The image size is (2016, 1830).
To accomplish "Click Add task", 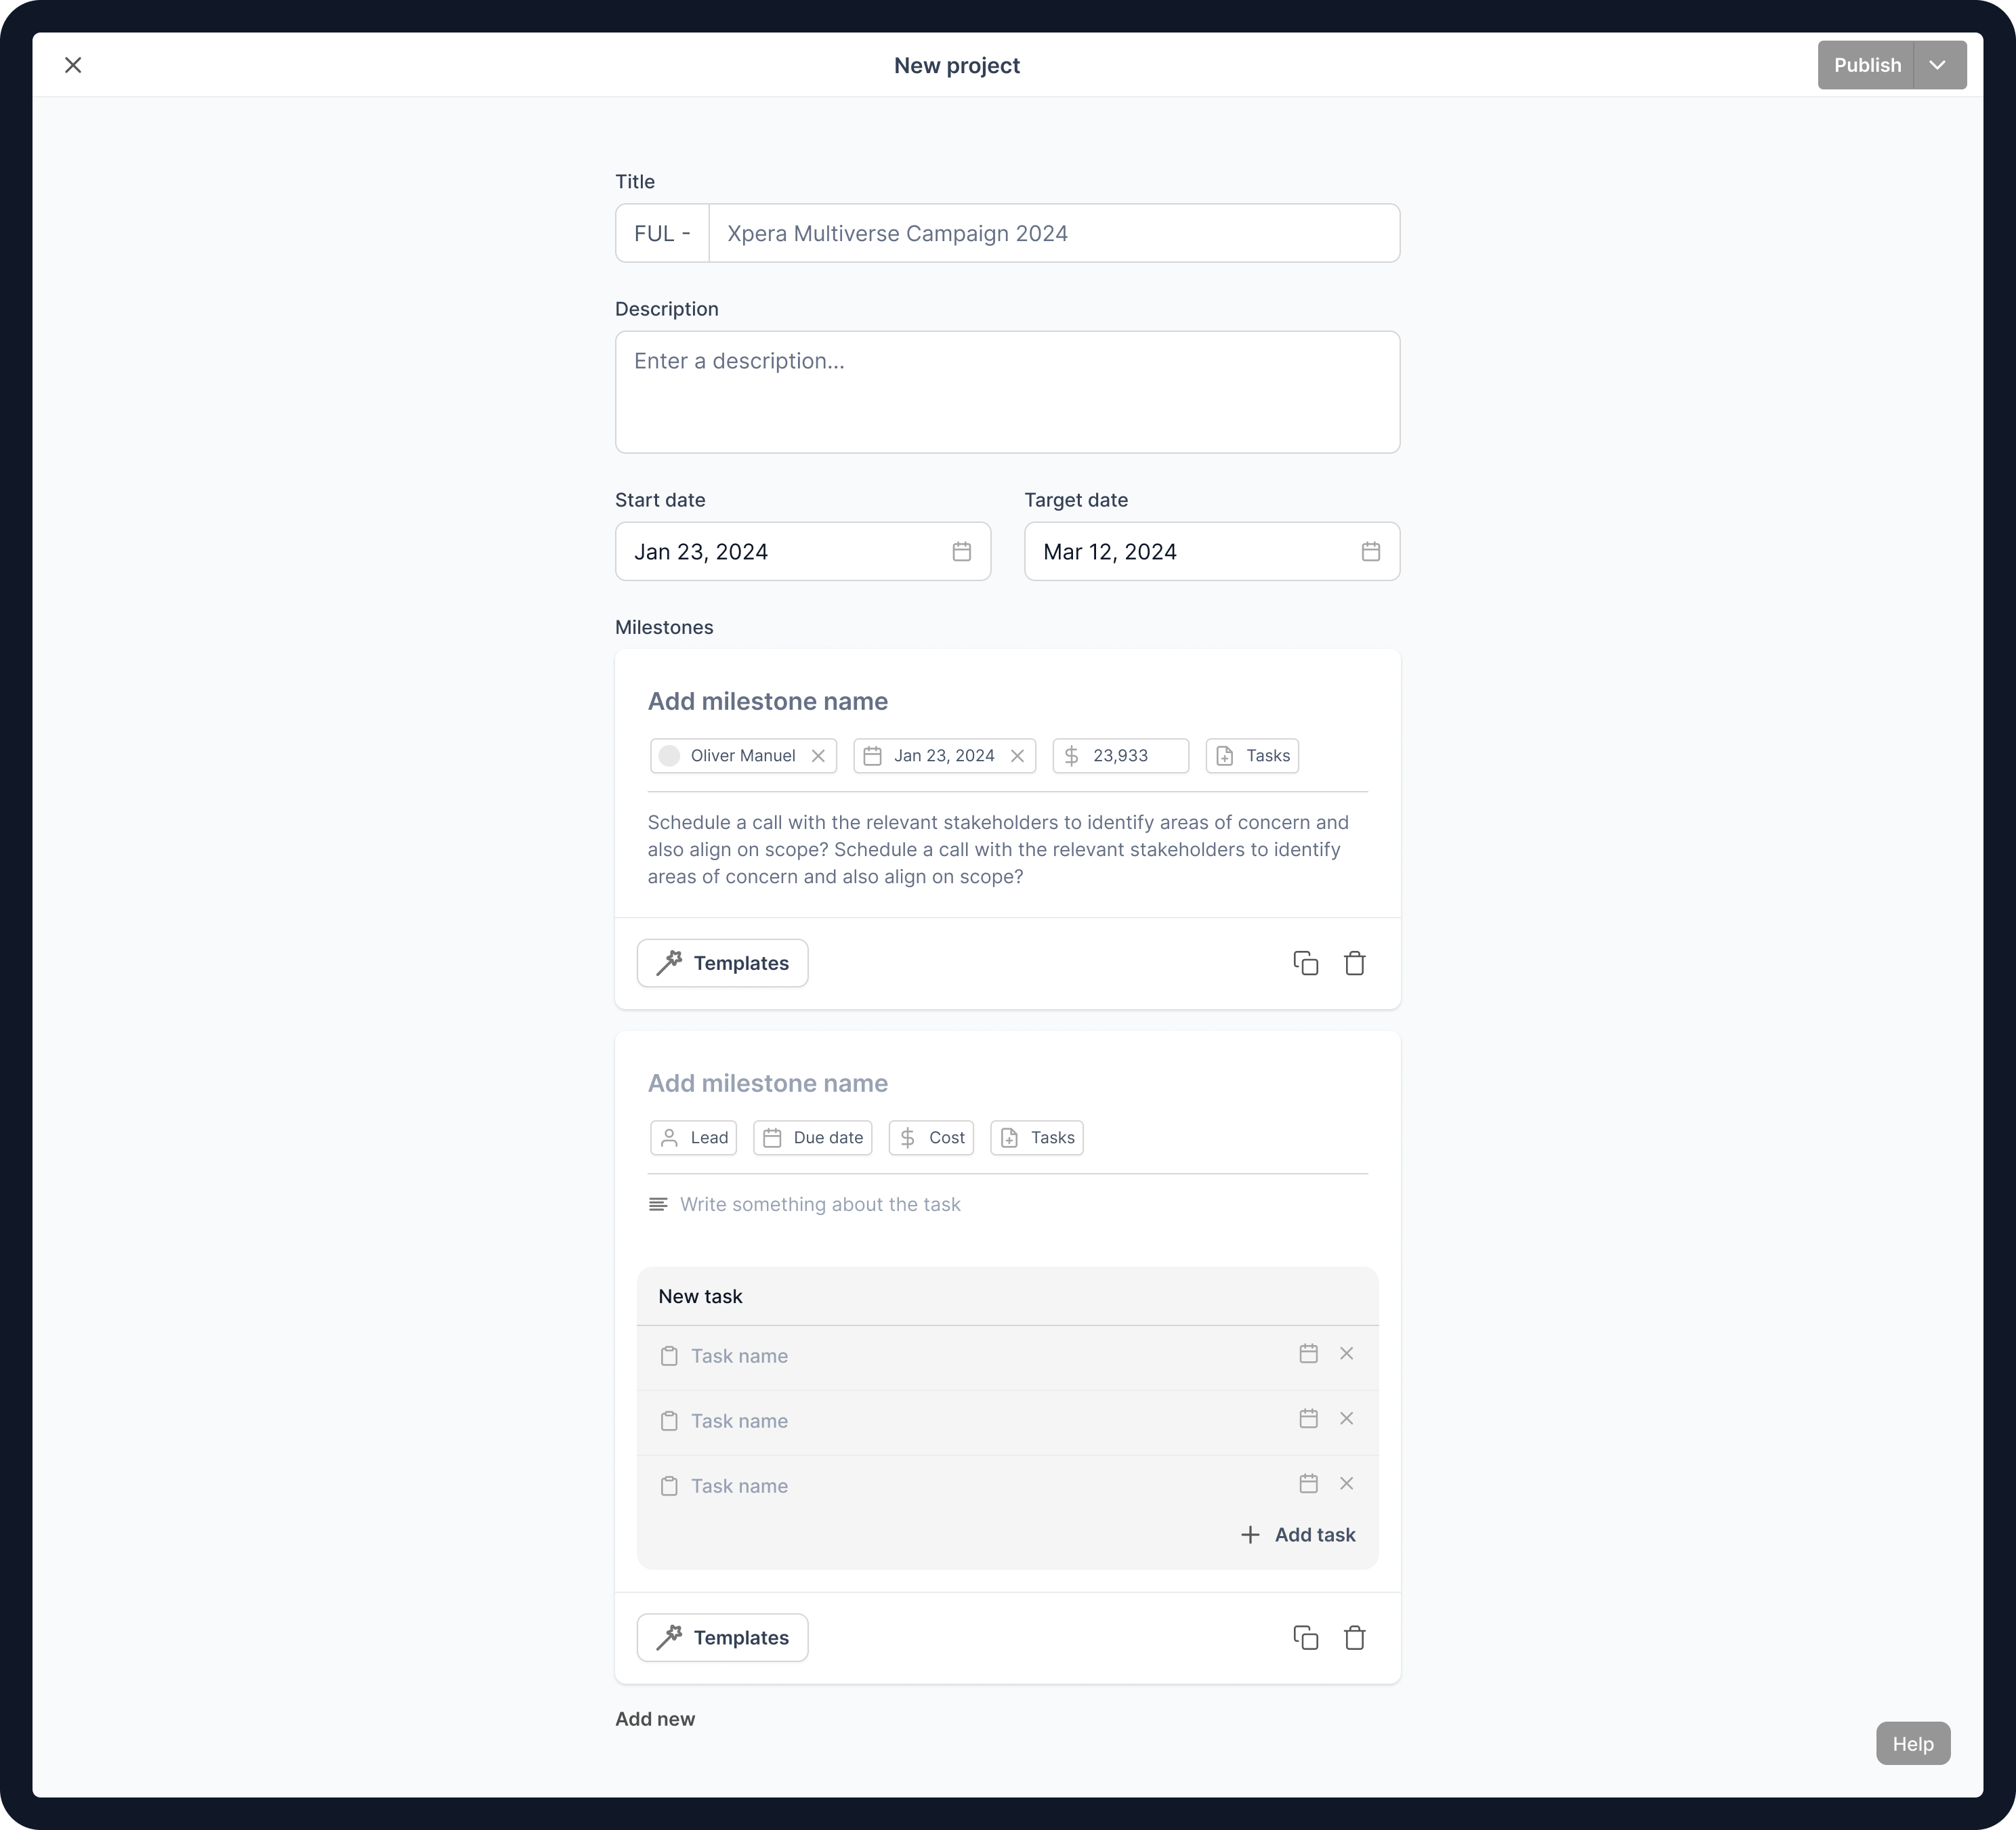I will click(1297, 1535).
